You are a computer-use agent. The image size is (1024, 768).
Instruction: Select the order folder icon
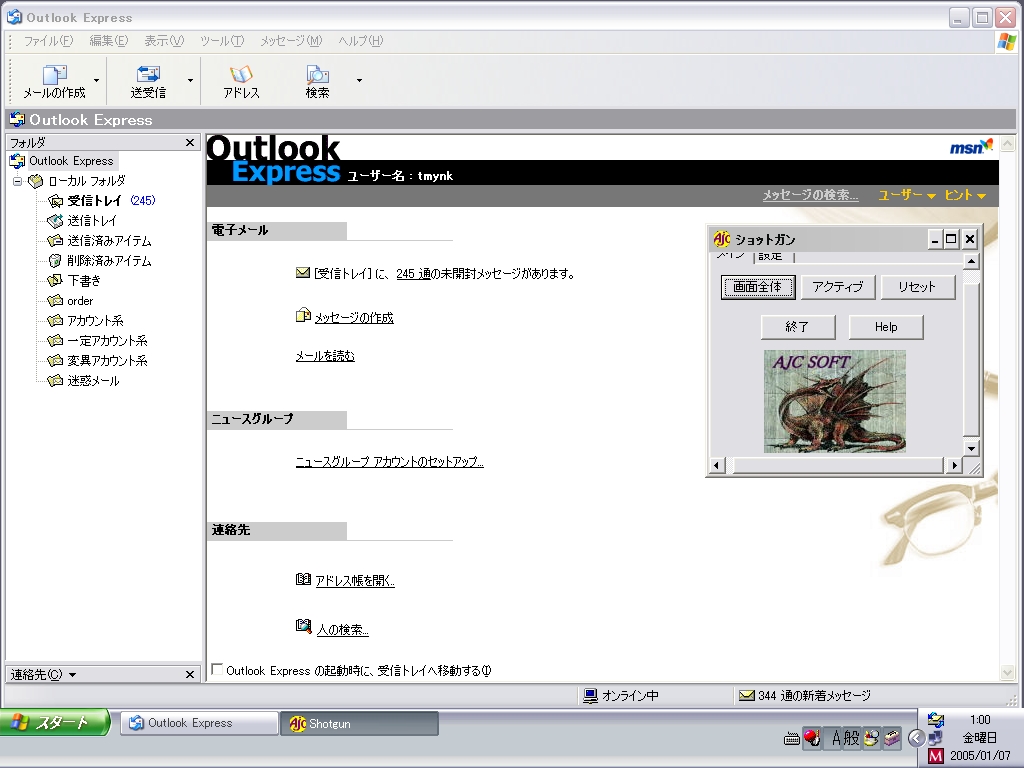56,301
